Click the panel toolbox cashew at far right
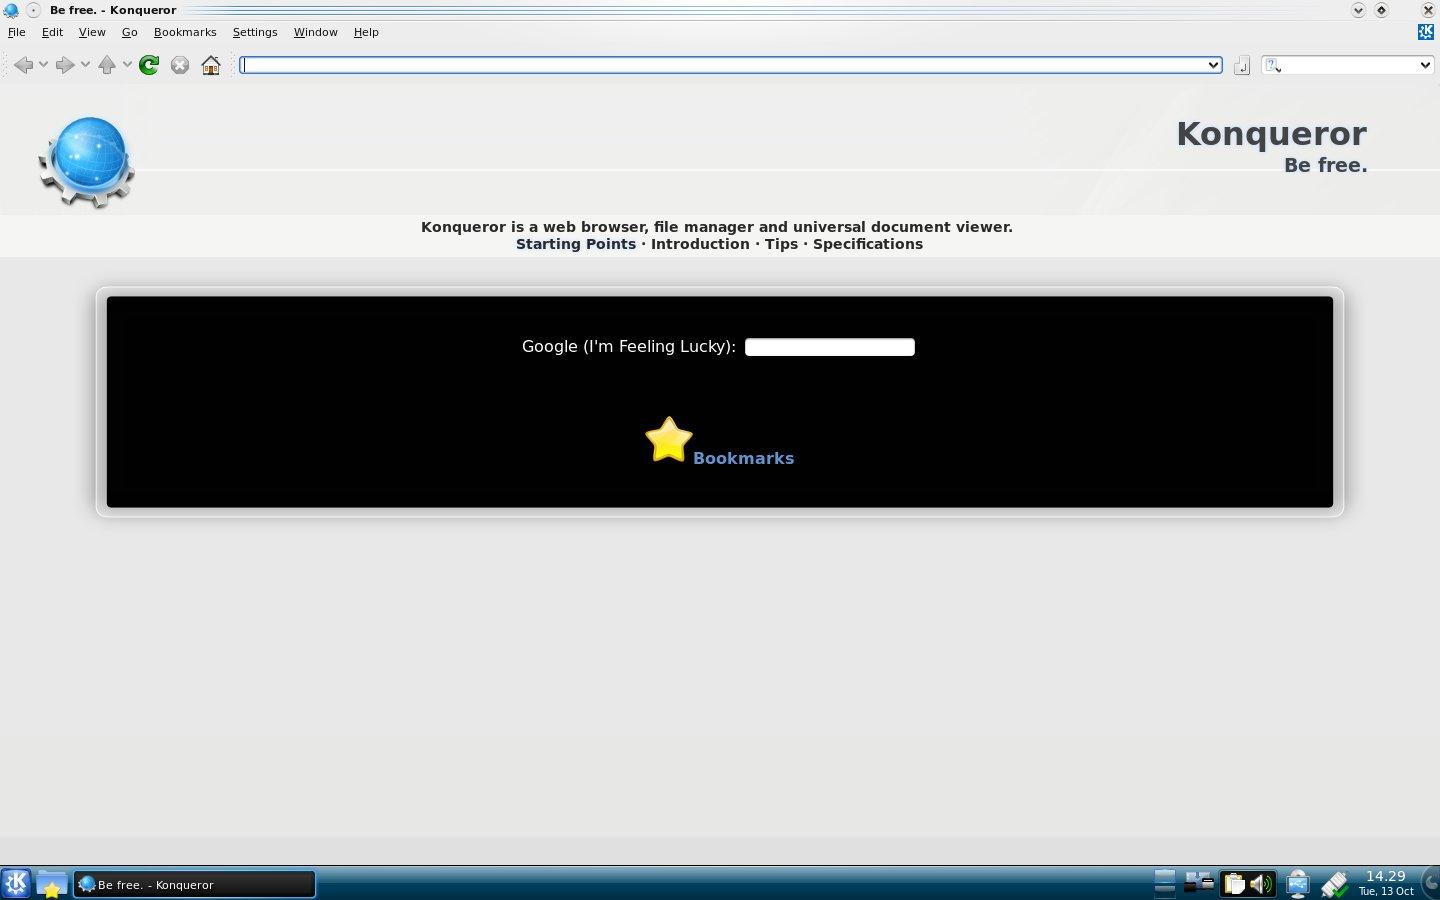This screenshot has height=900, width=1440. (x=1431, y=884)
